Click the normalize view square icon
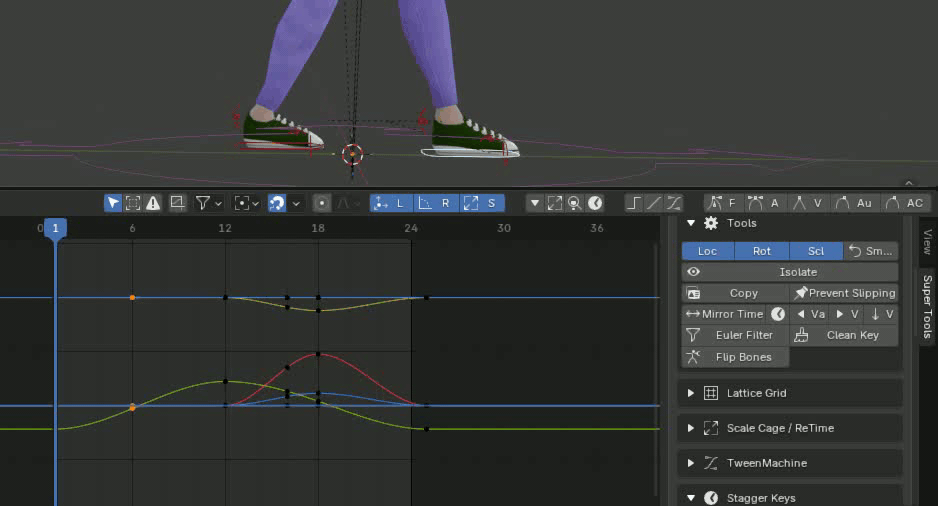The image size is (938, 506). pos(177,203)
